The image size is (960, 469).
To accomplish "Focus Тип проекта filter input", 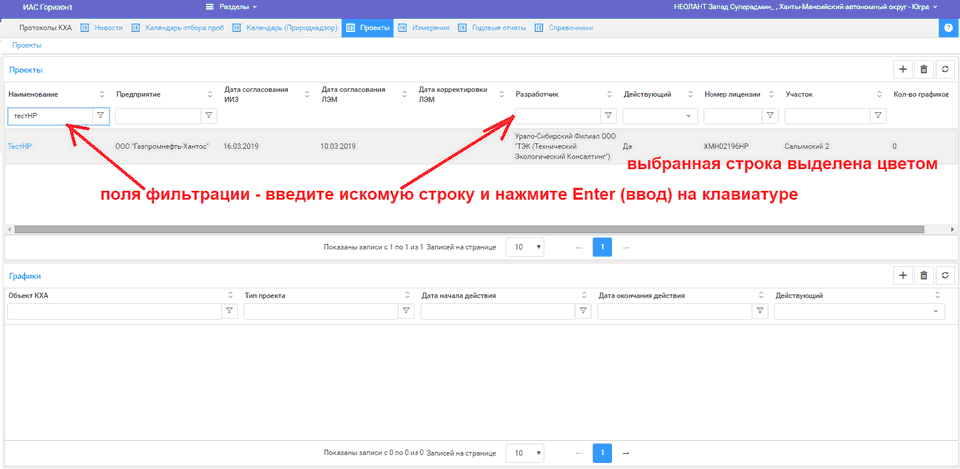I will pos(321,311).
